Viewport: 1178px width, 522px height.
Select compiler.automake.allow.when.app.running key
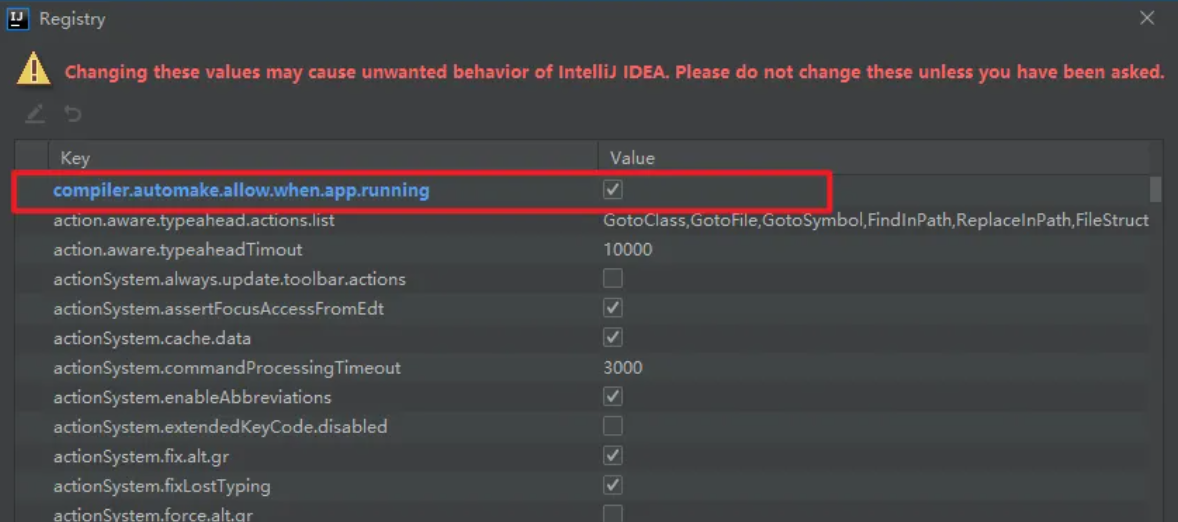click(241, 191)
